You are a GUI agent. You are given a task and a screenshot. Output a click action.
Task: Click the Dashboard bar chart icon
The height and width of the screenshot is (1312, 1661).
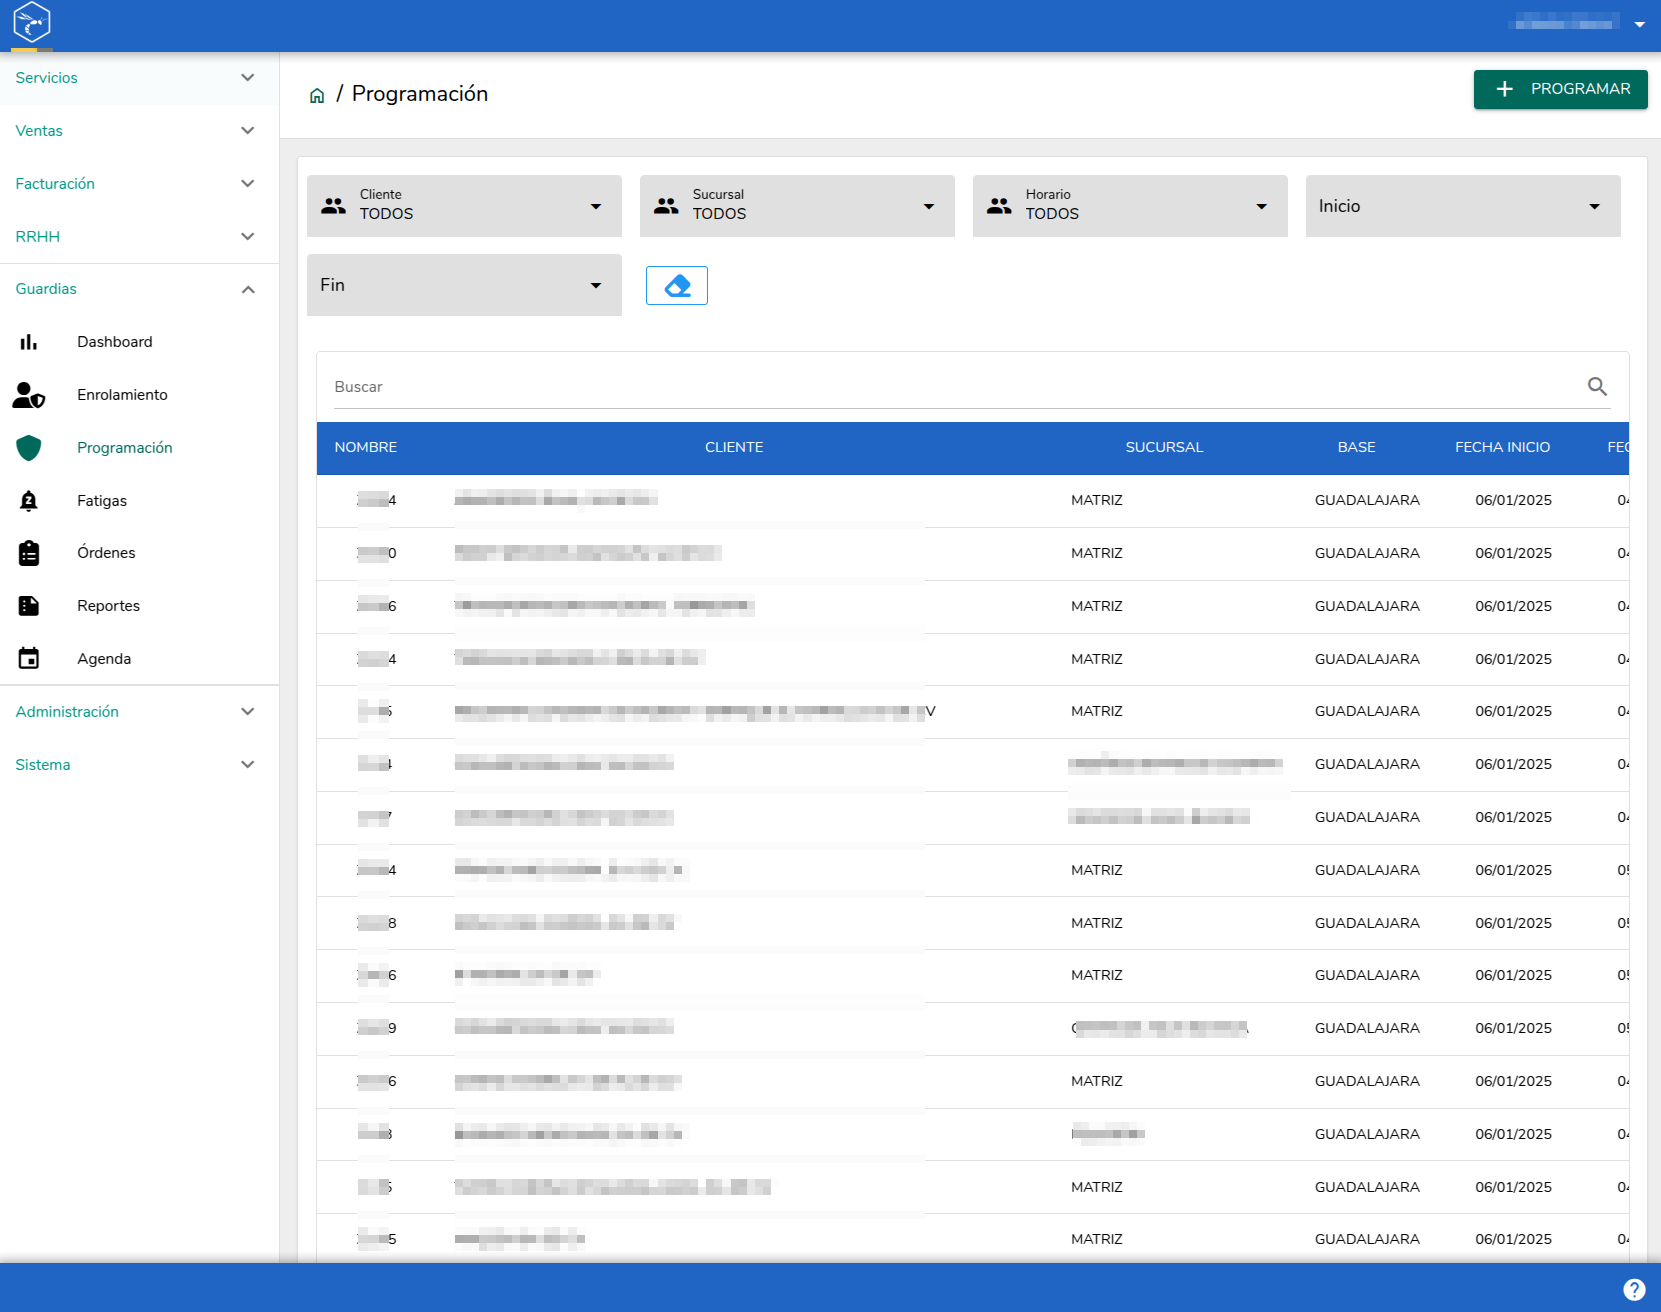(29, 342)
